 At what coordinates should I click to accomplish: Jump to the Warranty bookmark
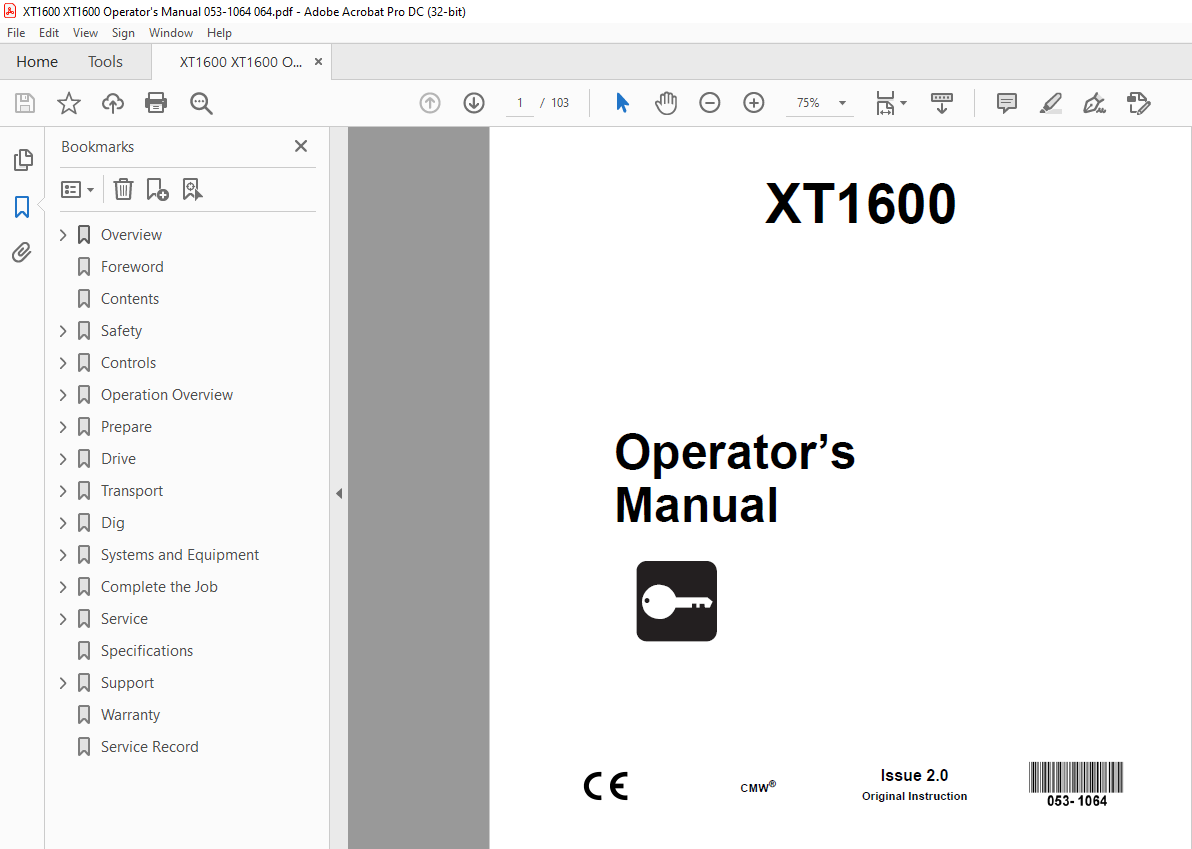pyautogui.click(x=130, y=714)
